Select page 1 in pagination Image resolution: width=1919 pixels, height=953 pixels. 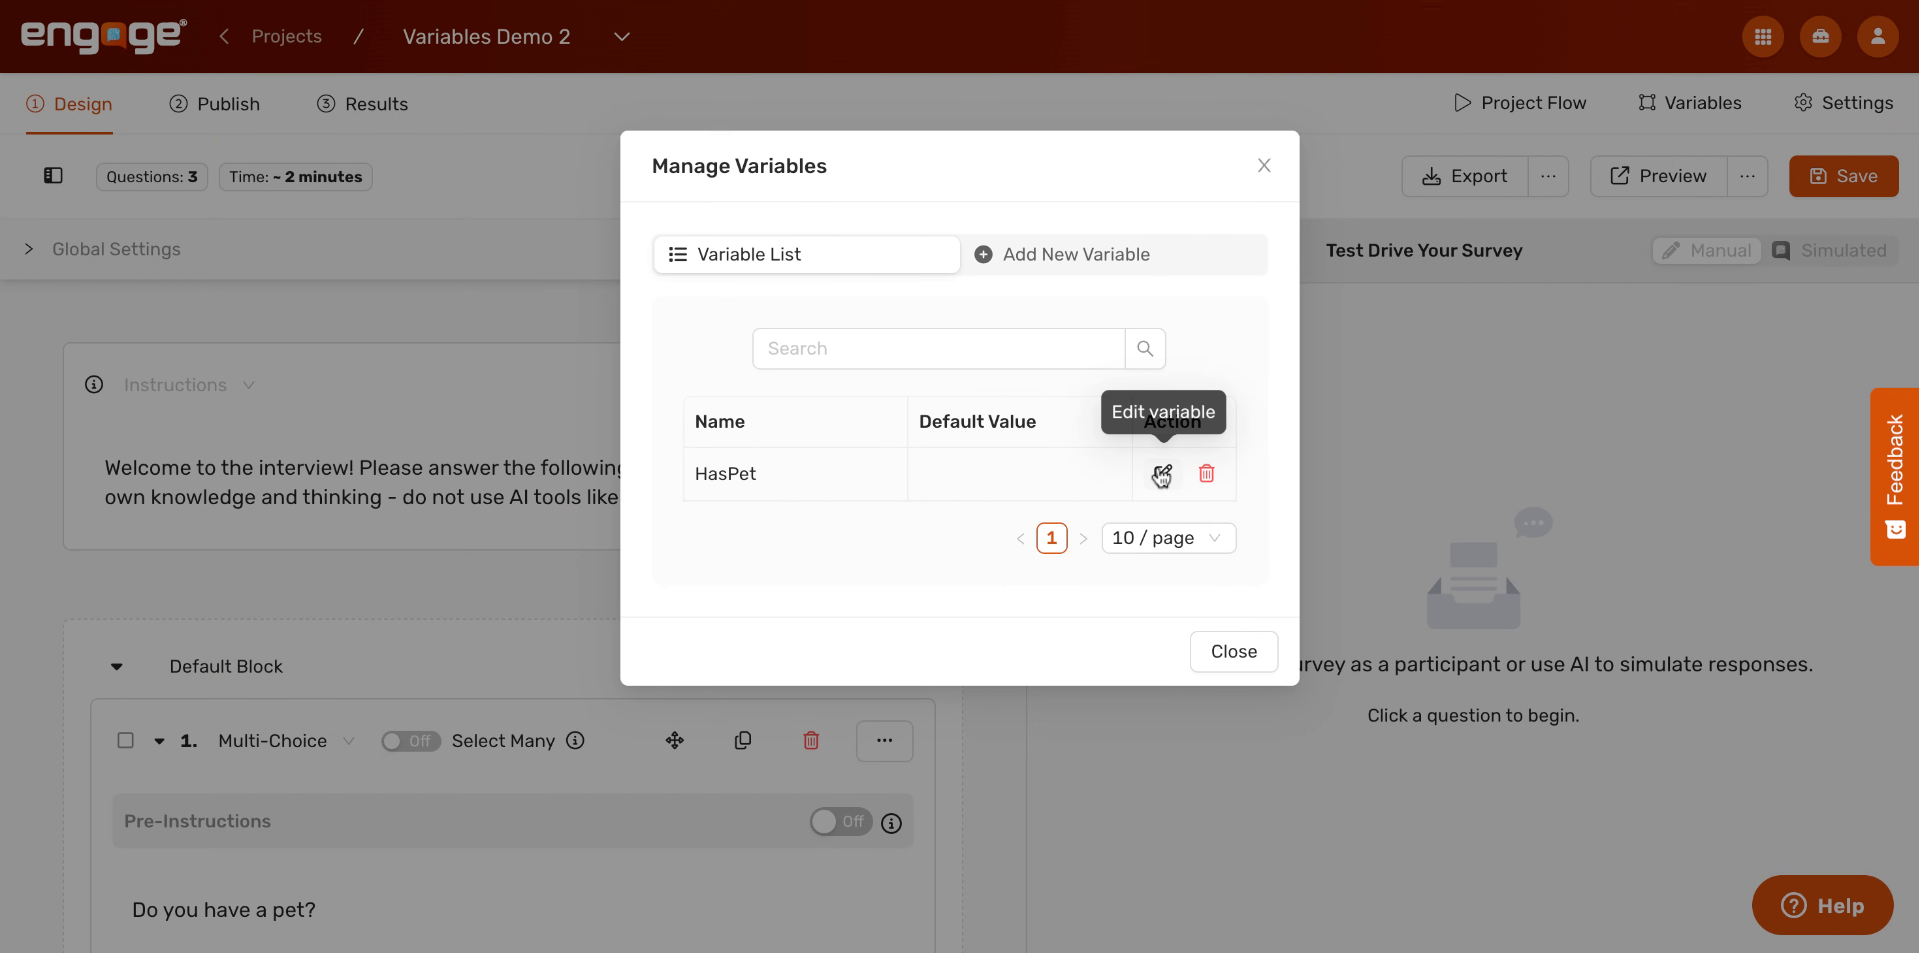coord(1051,538)
